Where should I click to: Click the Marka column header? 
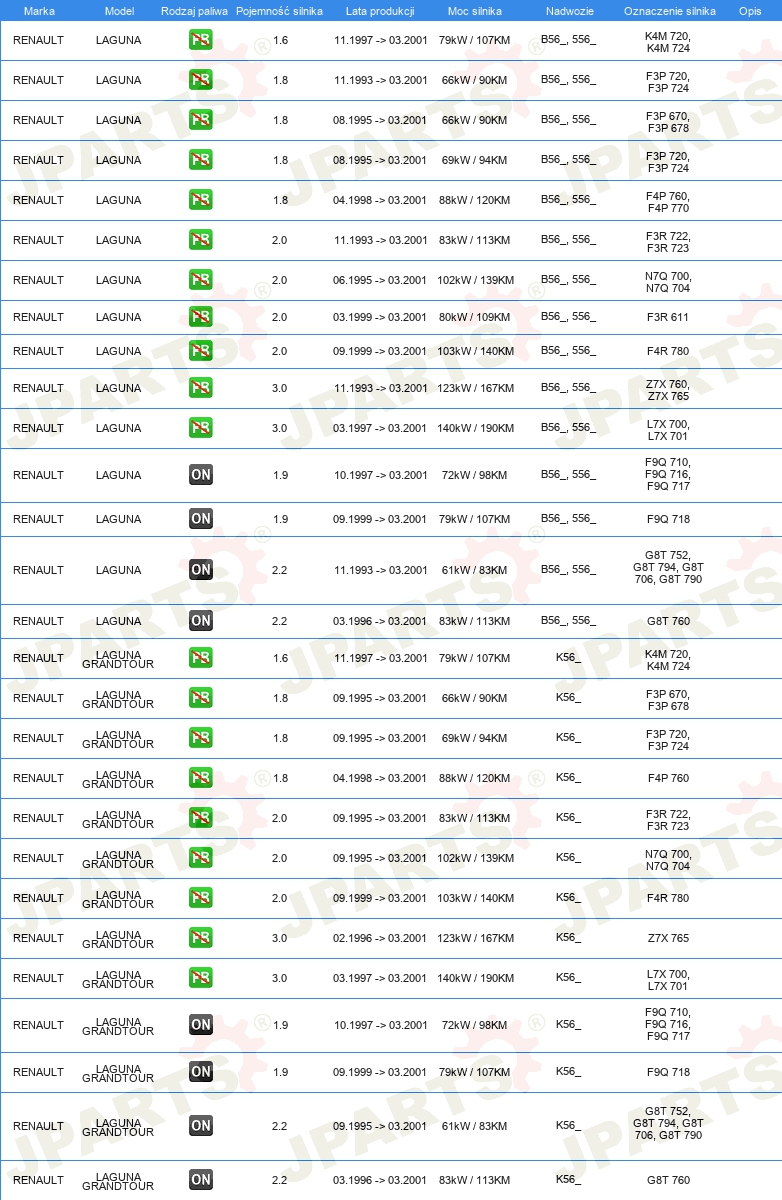pos(39,11)
